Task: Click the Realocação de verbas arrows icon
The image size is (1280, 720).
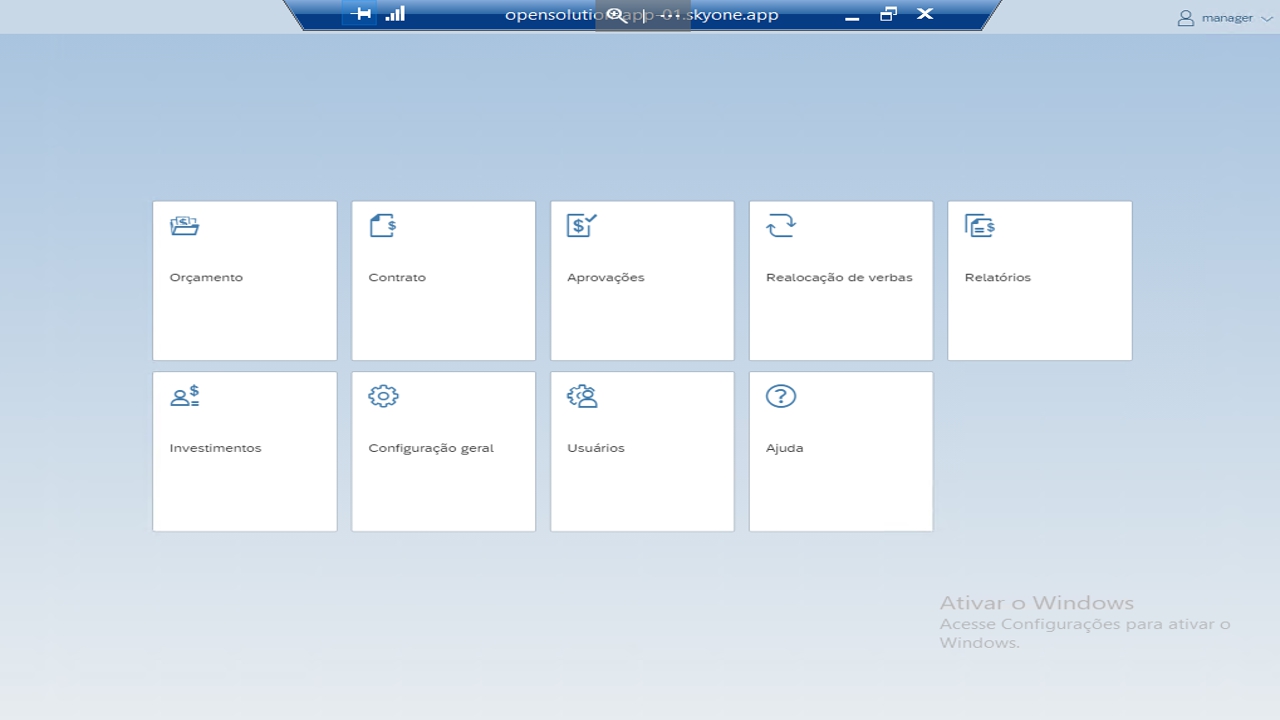Action: tap(780, 226)
